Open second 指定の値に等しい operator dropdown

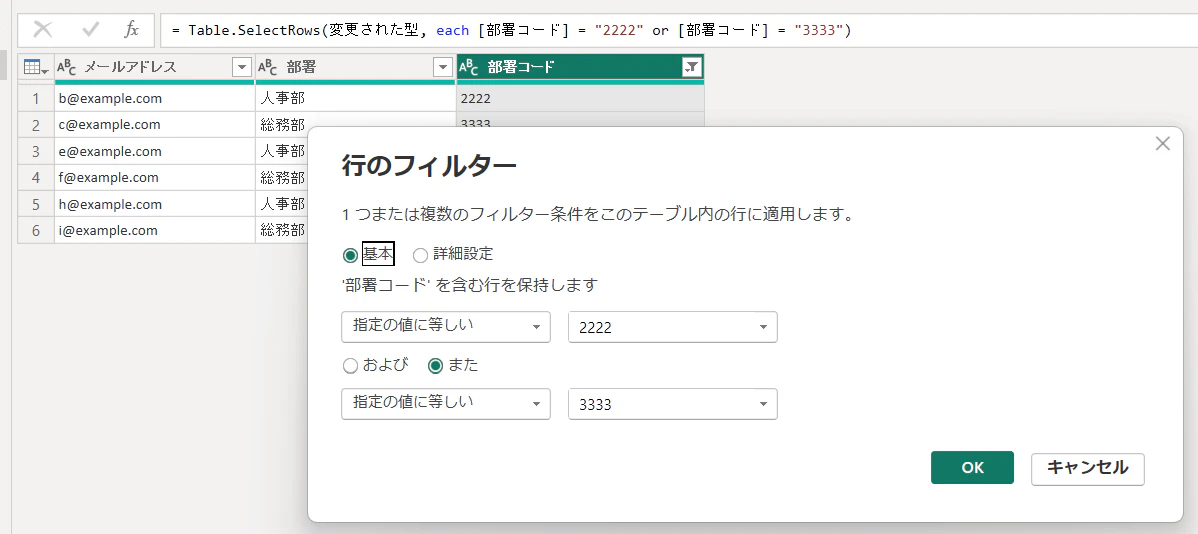click(445, 404)
